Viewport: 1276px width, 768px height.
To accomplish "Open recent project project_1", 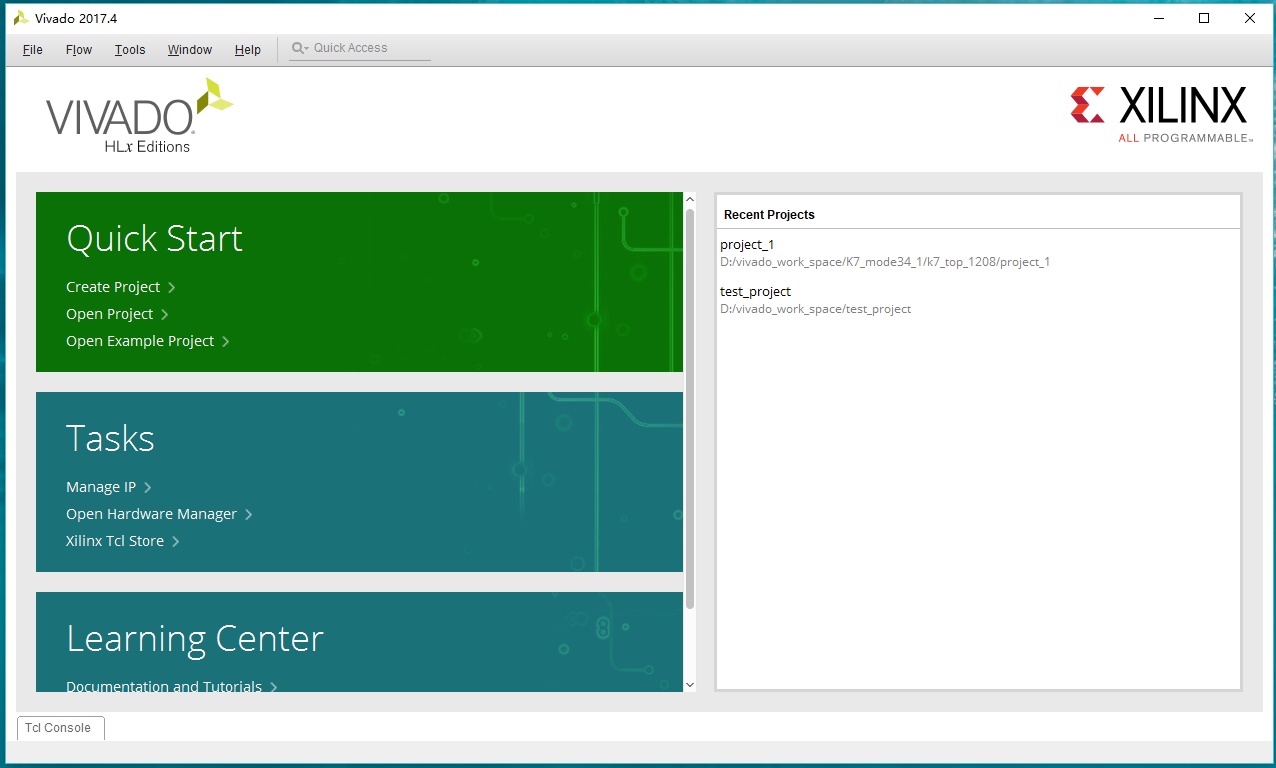I will pos(747,244).
